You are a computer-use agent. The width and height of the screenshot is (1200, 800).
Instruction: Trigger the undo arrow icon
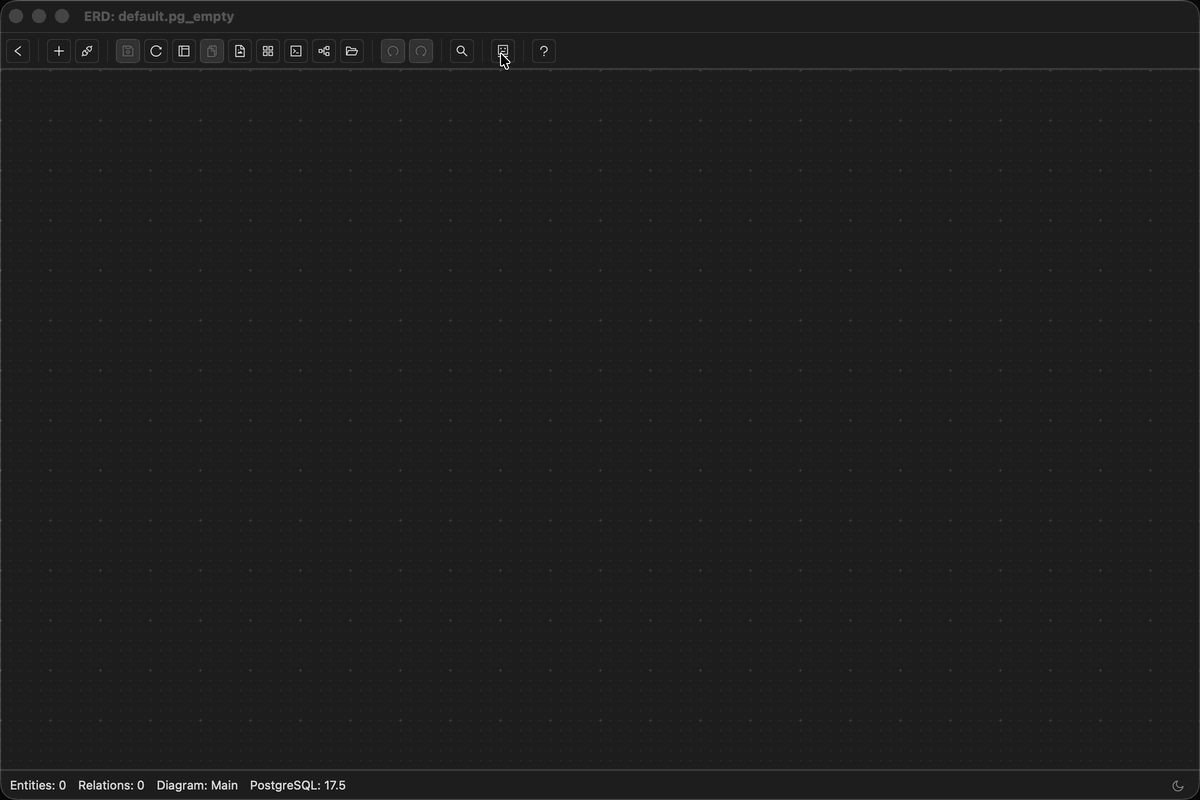[x=392, y=51]
